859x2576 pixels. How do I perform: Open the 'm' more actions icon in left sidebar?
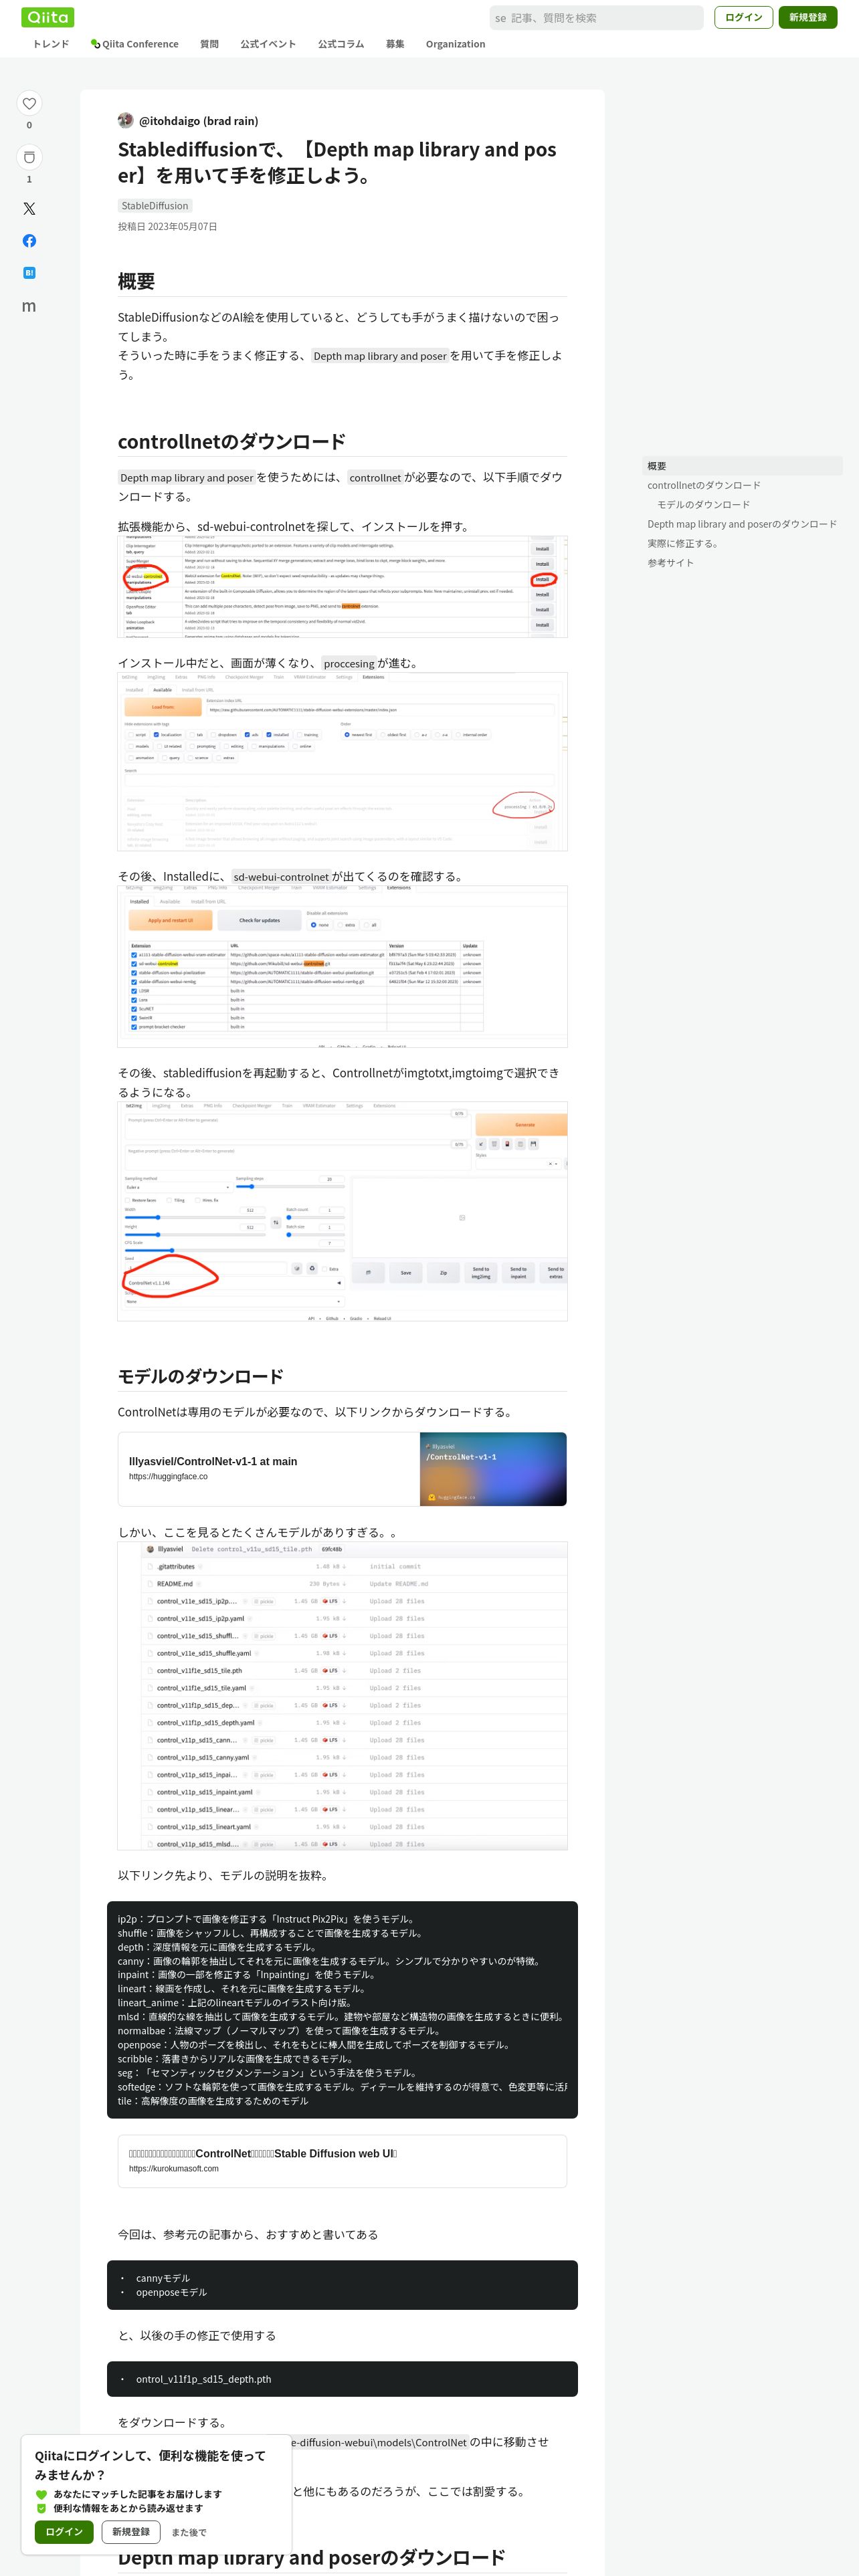pyautogui.click(x=29, y=306)
